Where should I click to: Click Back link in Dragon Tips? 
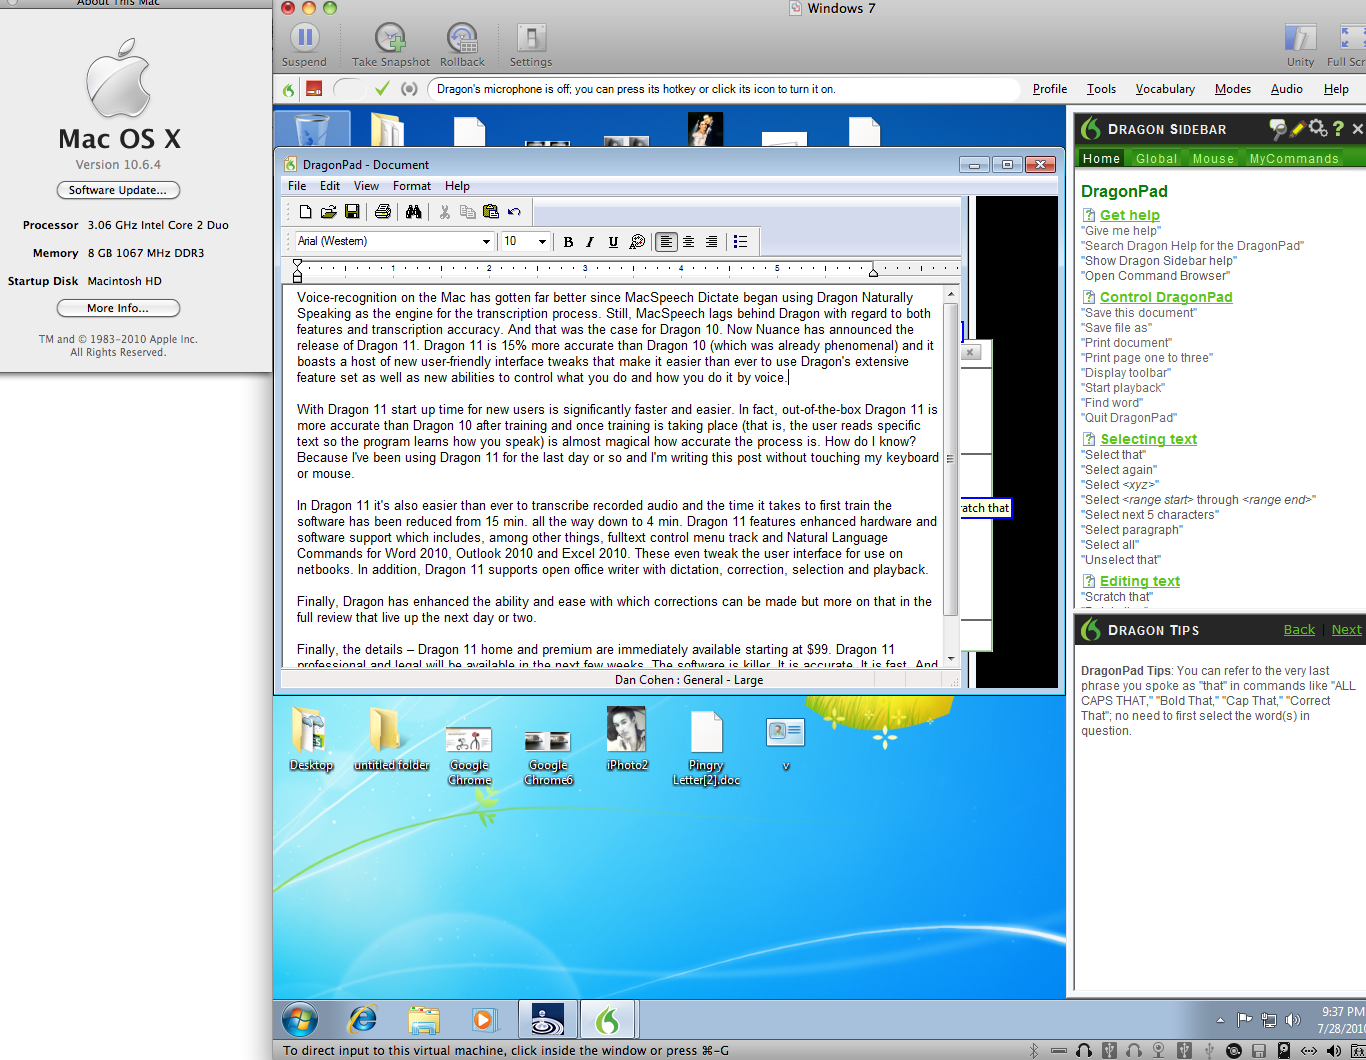(1299, 629)
